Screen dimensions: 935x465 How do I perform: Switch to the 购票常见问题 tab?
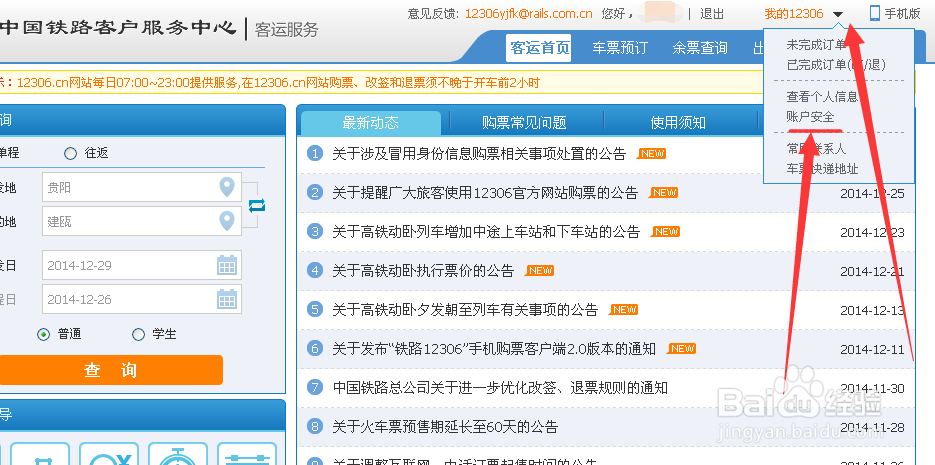[x=524, y=123]
